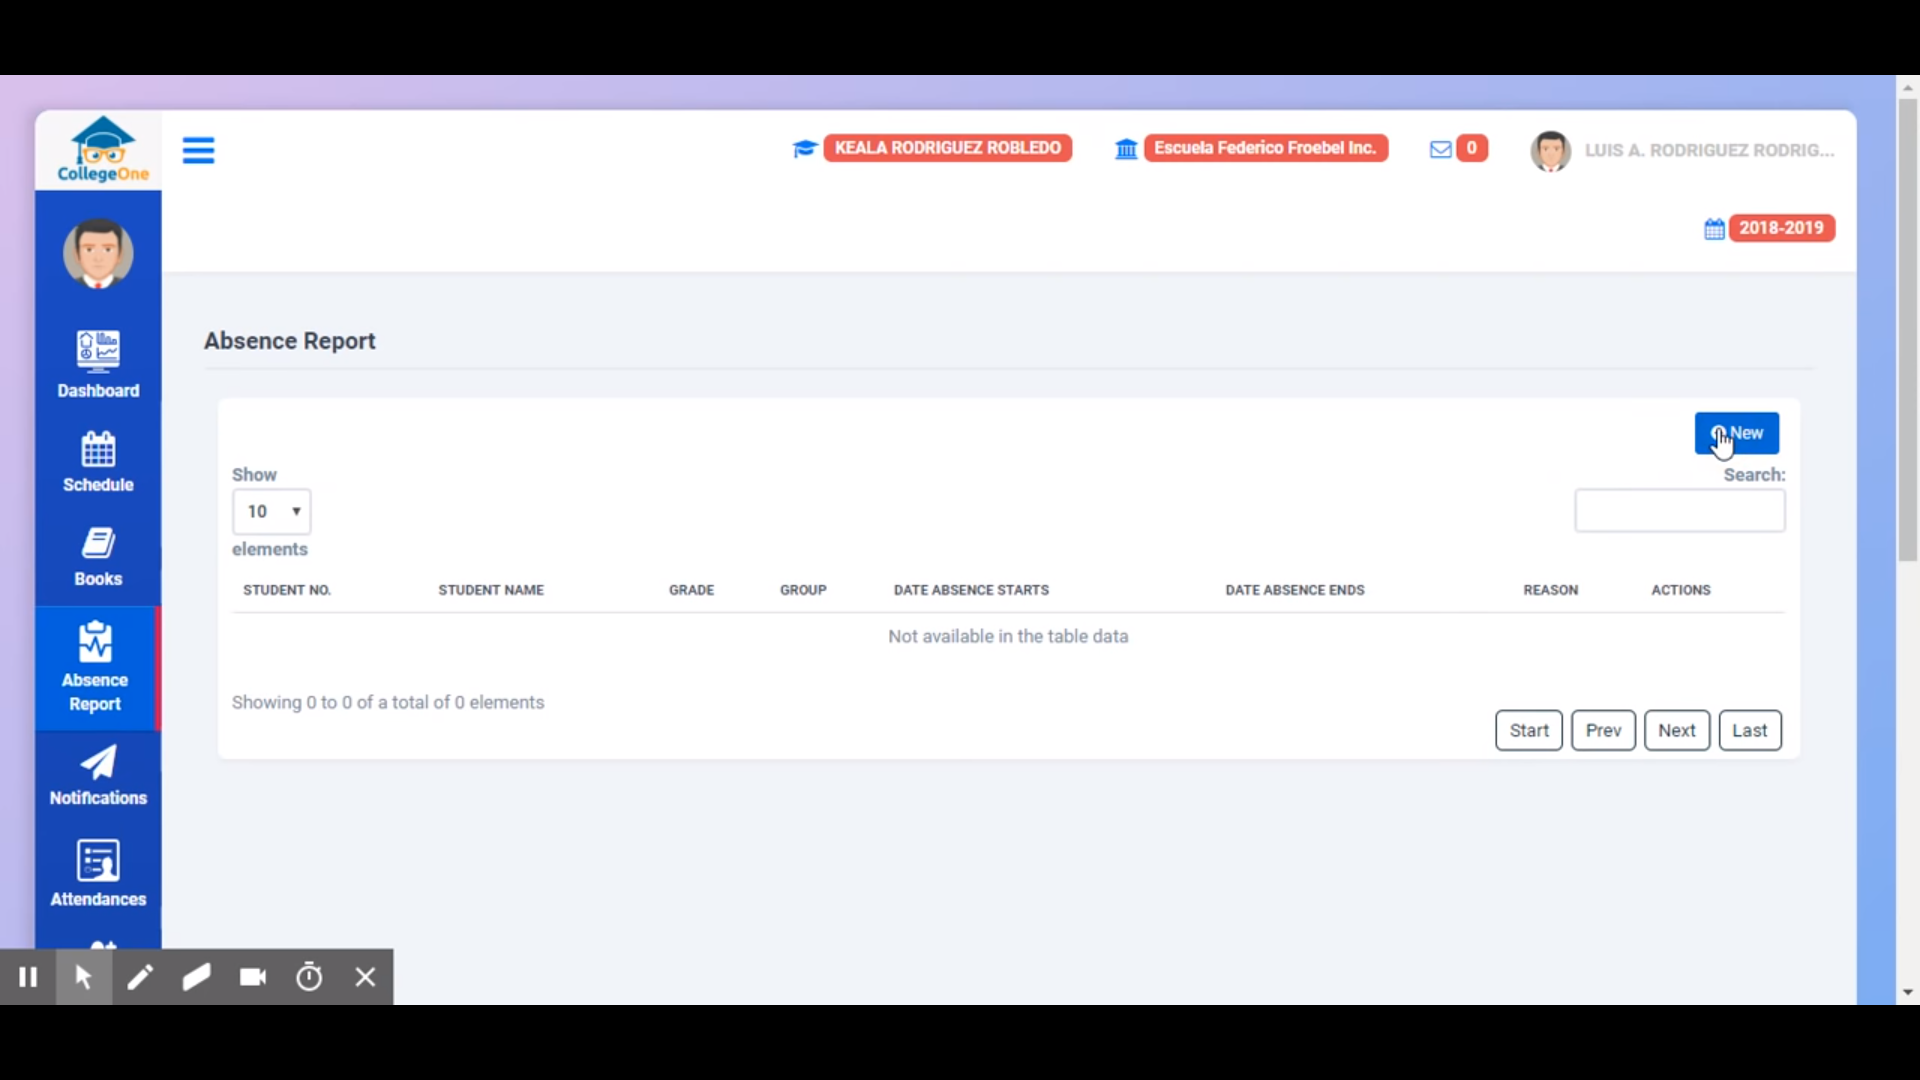Open the 2018-2019 school year selector

pyautogui.click(x=1781, y=228)
